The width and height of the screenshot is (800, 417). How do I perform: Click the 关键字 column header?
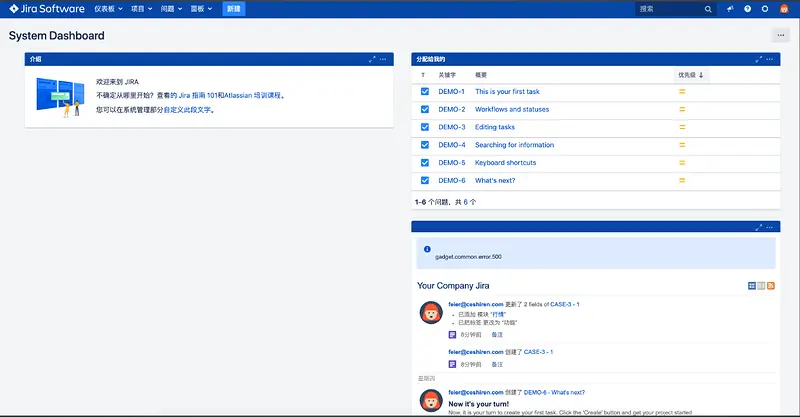tap(447, 75)
